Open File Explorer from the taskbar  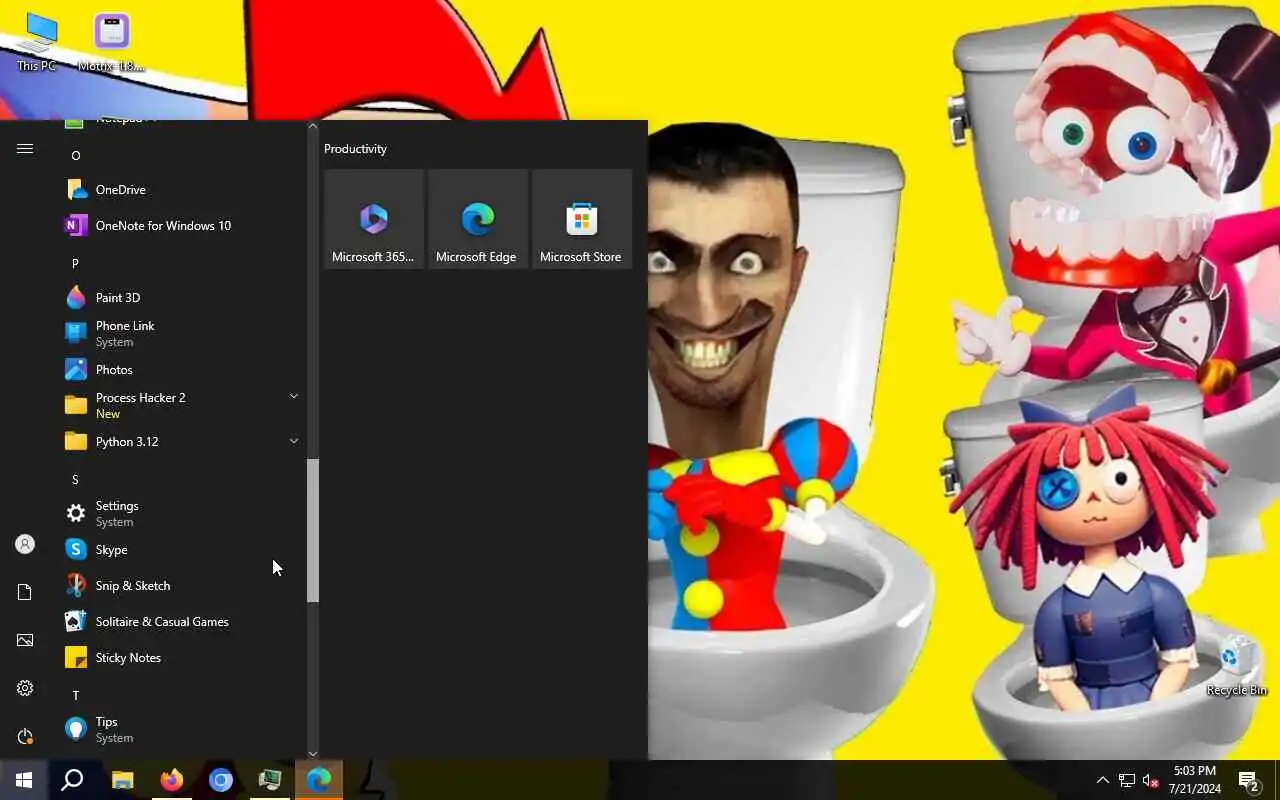pyautogui.click(x=122, y=780)
